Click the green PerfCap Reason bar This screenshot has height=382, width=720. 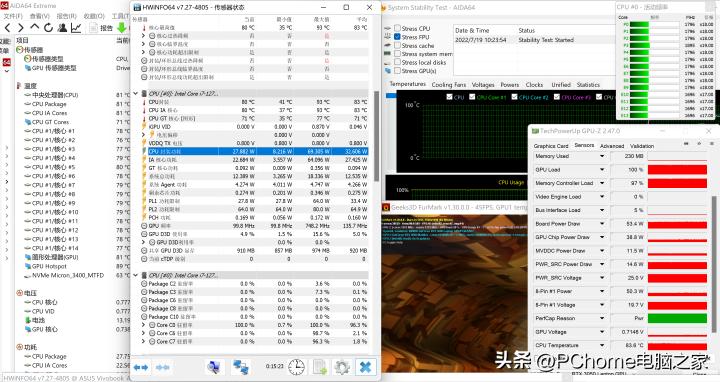click(x=677, y=318)
